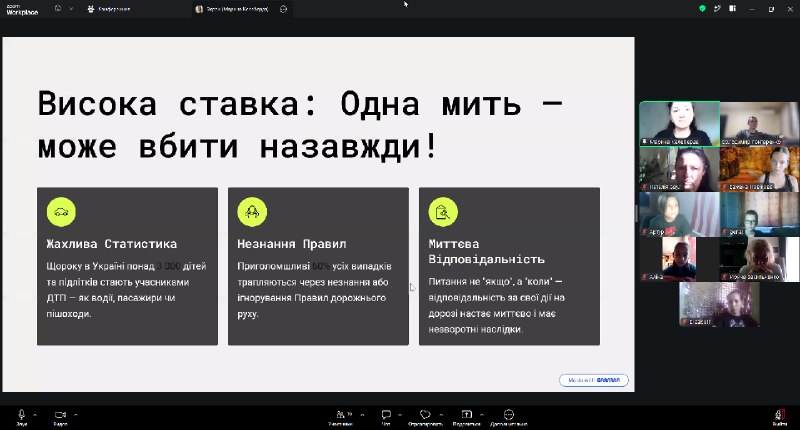
Task: Click the Жахлива Статистика car icon
Action: (x=61, y=212)
